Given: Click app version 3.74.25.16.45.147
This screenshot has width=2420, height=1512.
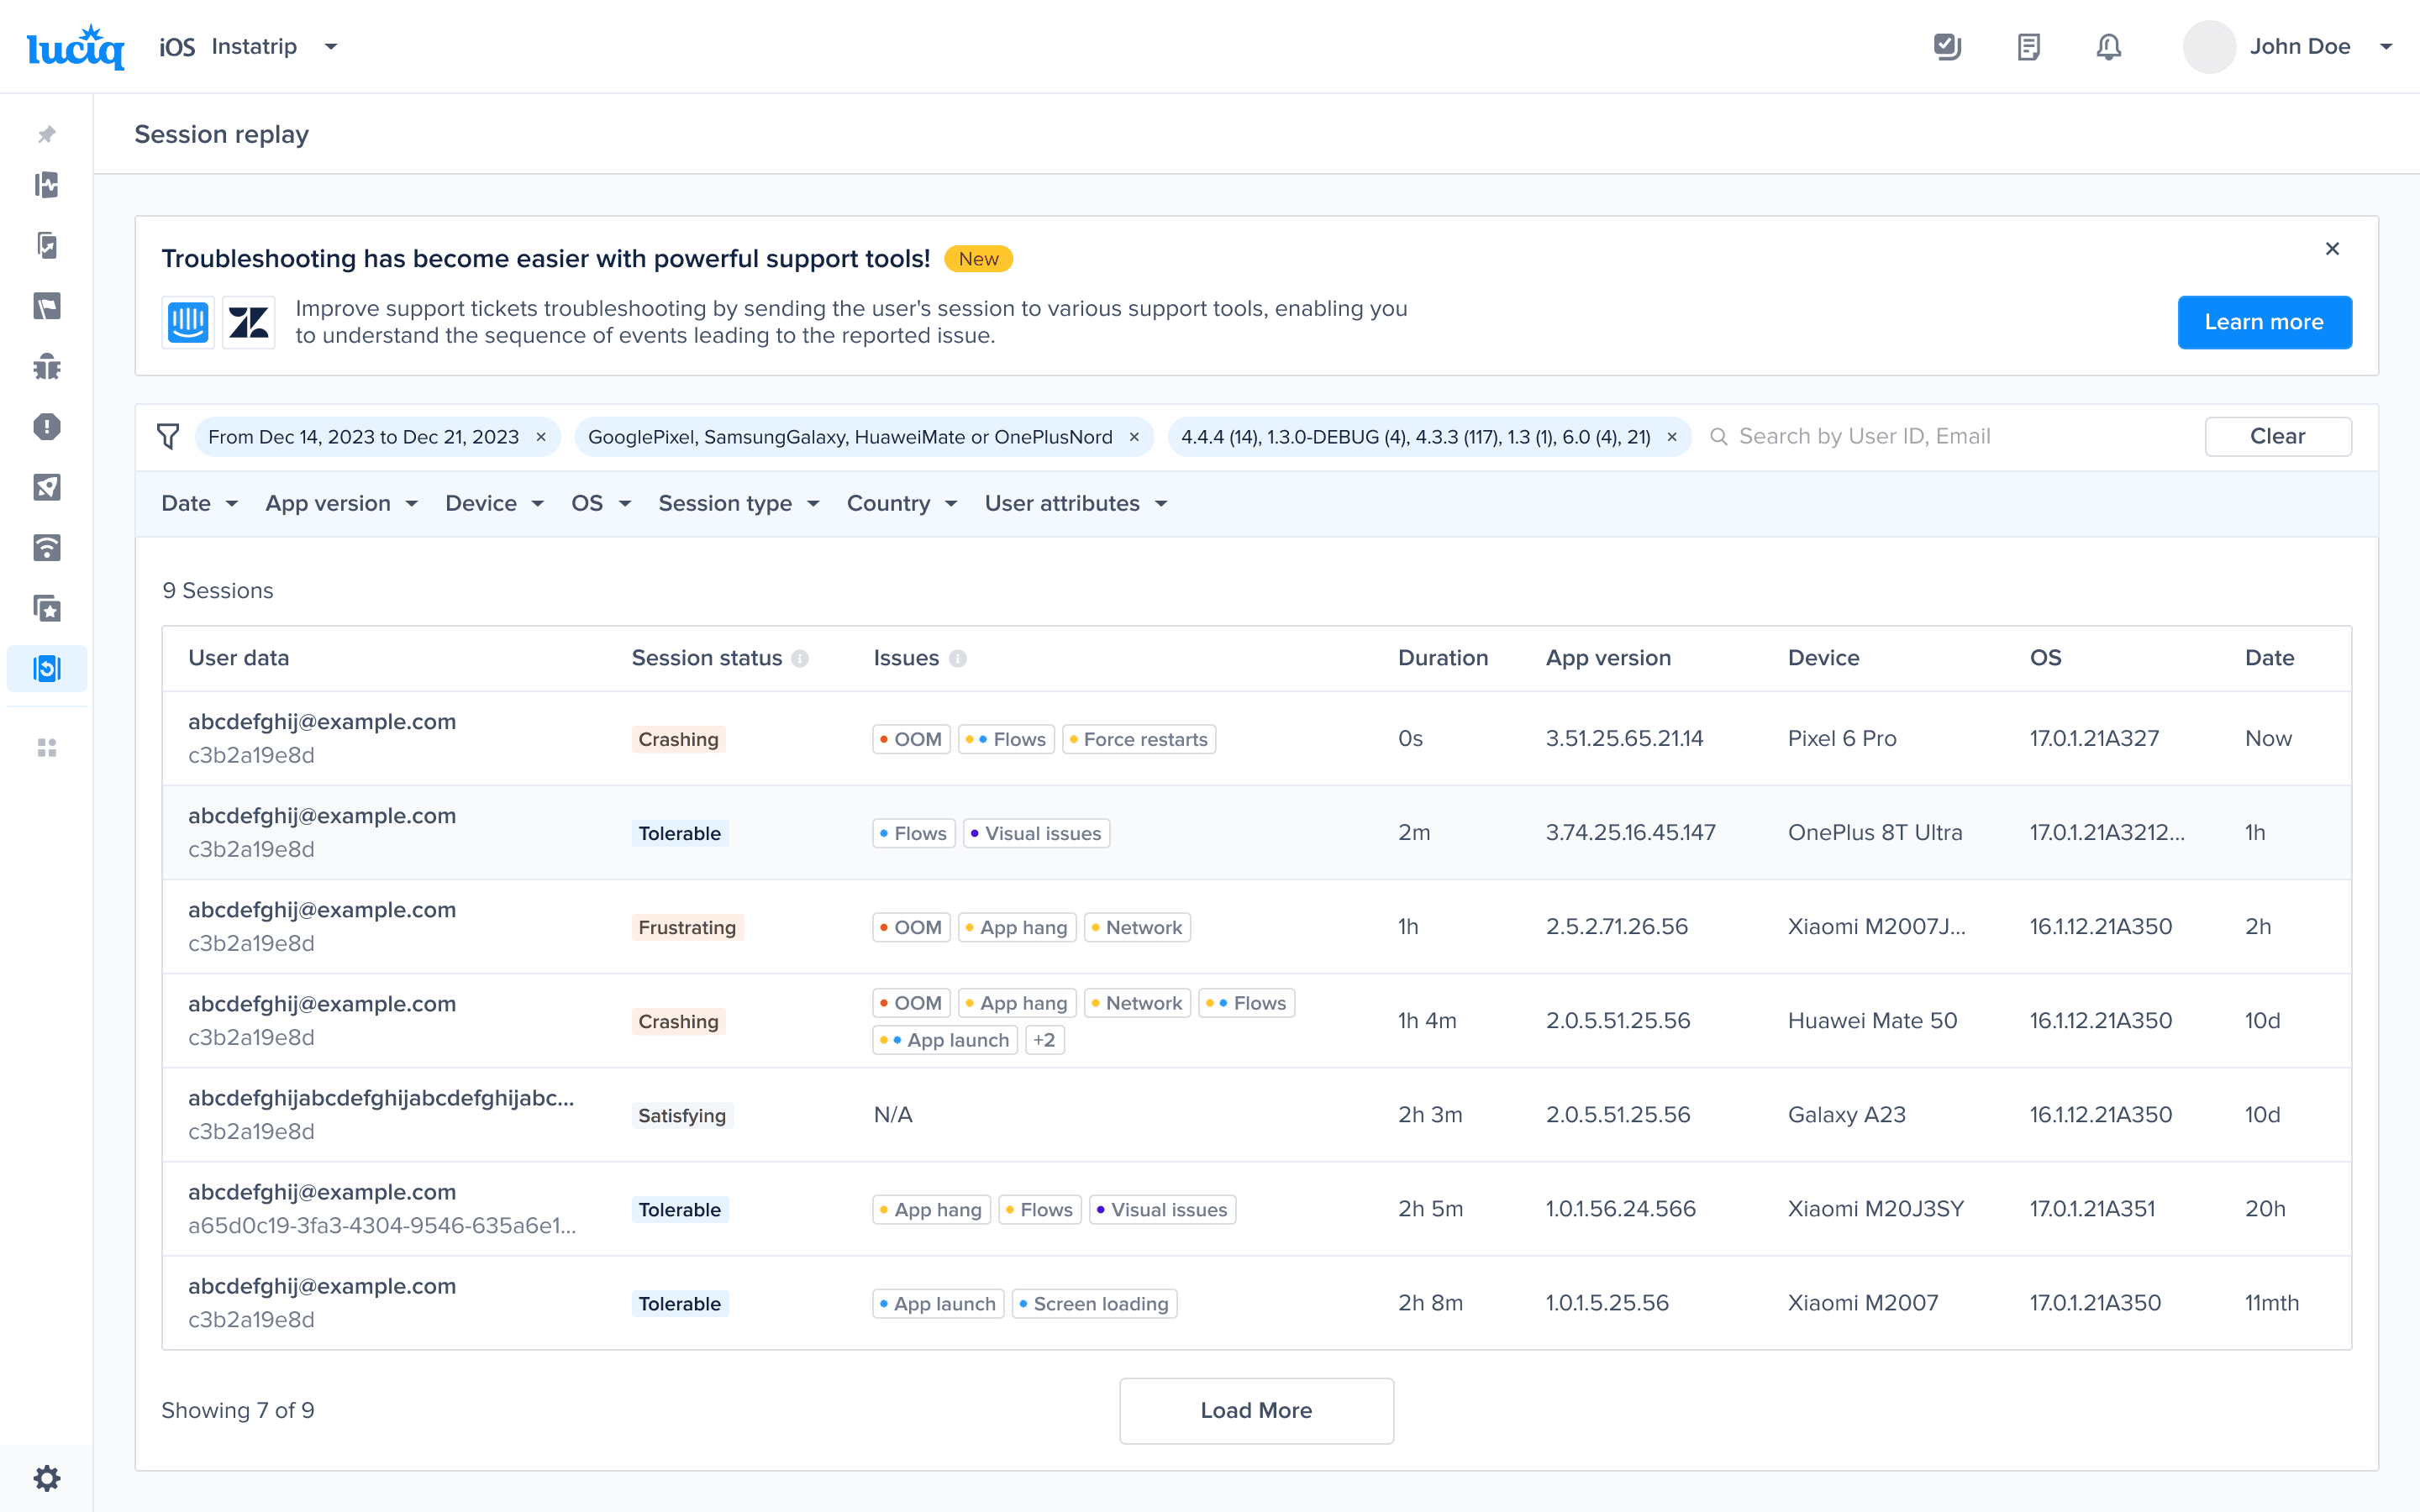Looking at the screenshot, I should 1630,833.
